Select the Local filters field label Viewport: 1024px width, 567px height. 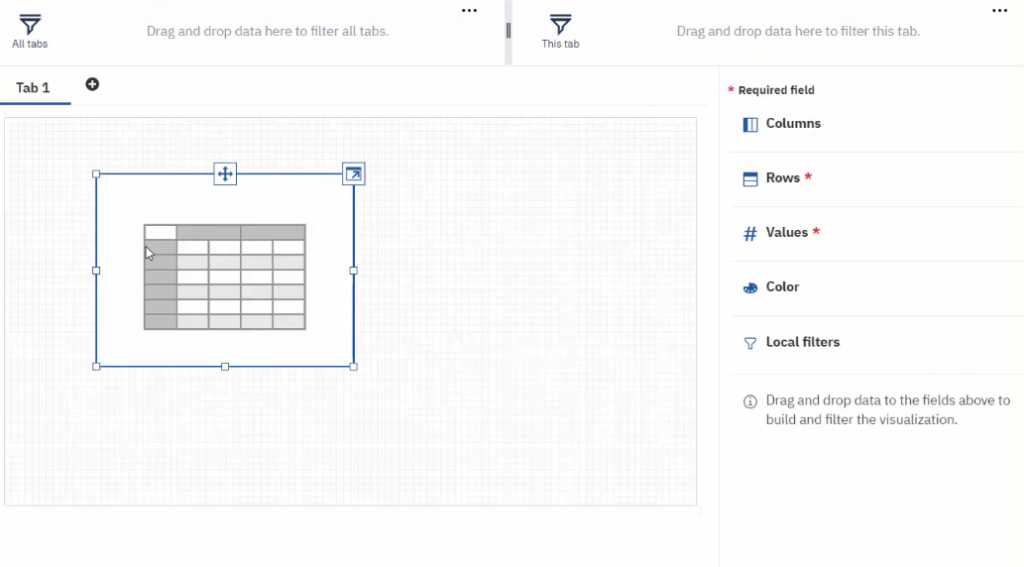(x=803, y=342)
